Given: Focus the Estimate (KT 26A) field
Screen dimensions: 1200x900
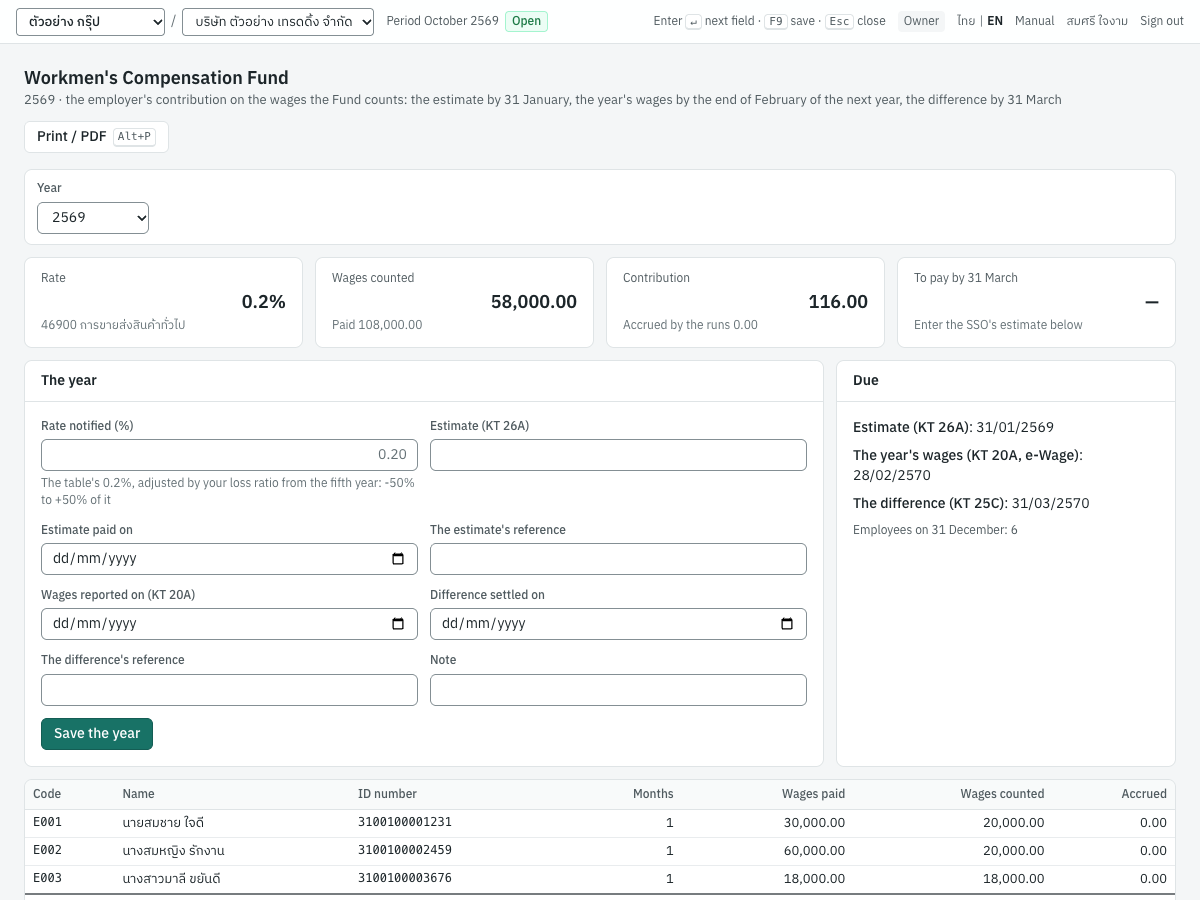Looking at the screenshot, I should 618,455.
